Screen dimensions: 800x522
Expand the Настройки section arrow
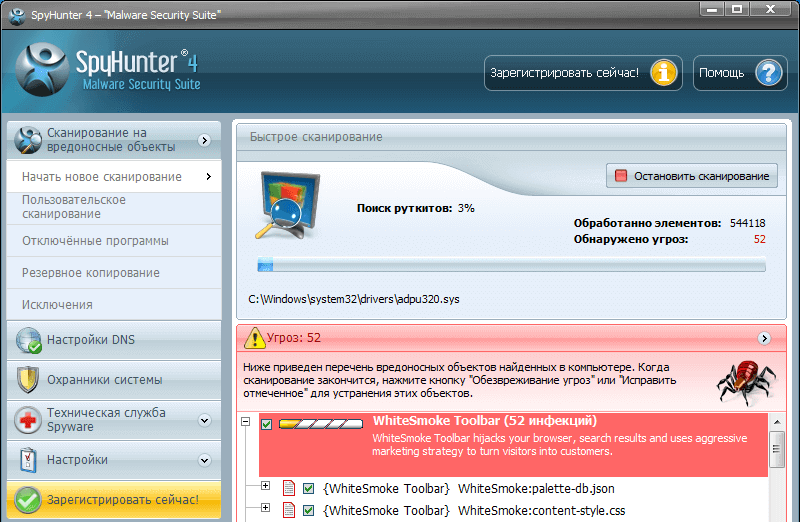coord(205,460)
